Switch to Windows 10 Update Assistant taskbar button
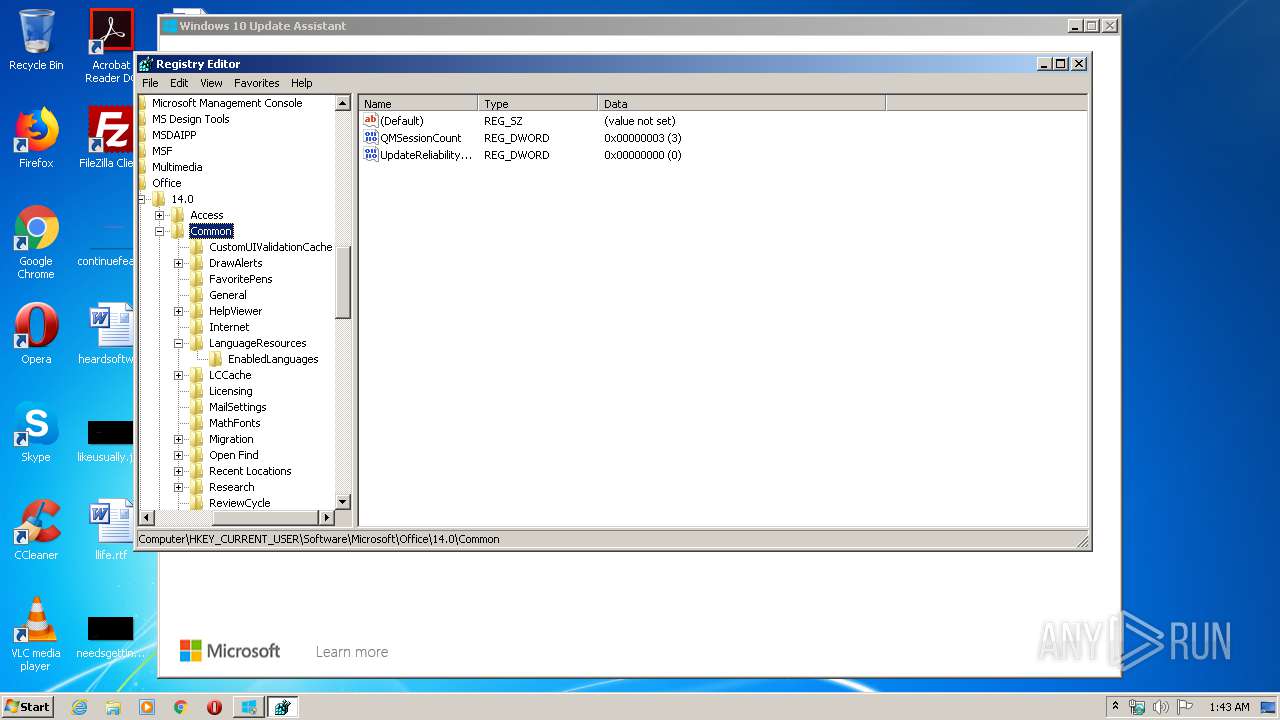1280x720 pixels. (248, 707)
